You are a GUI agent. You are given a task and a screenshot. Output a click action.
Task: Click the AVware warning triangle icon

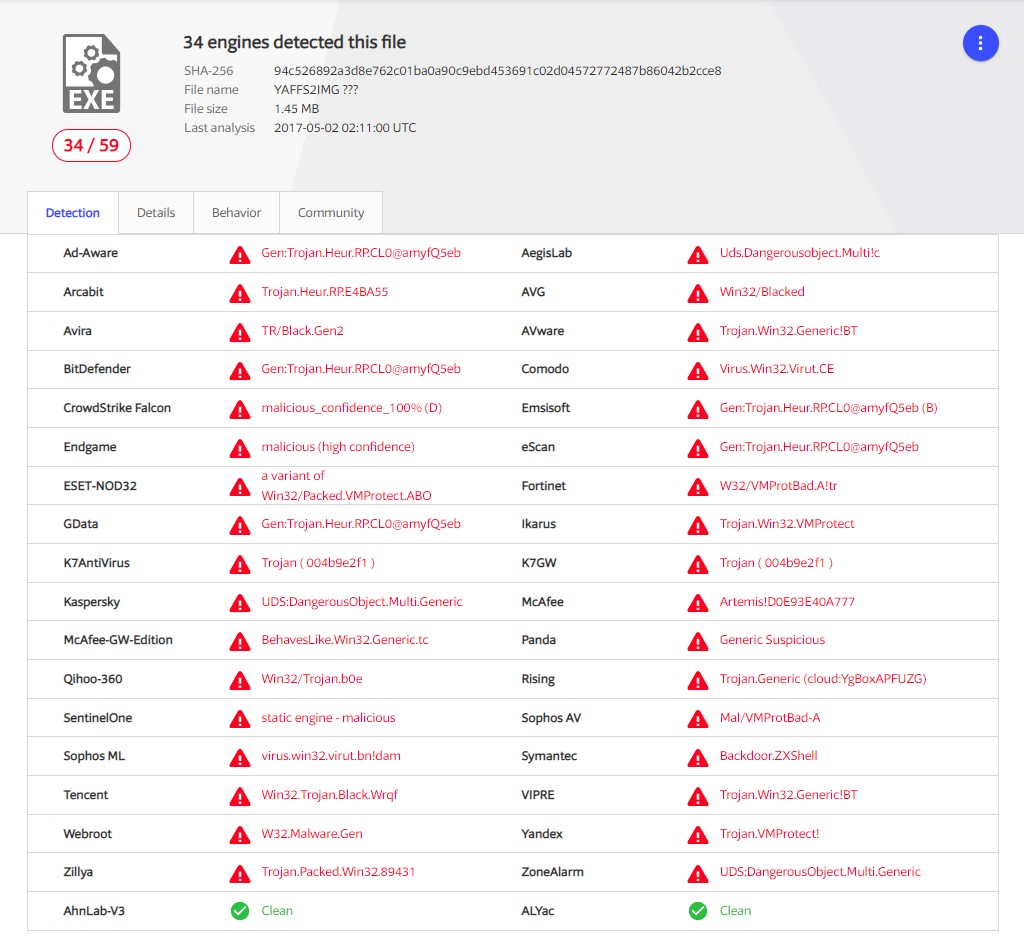698,333
